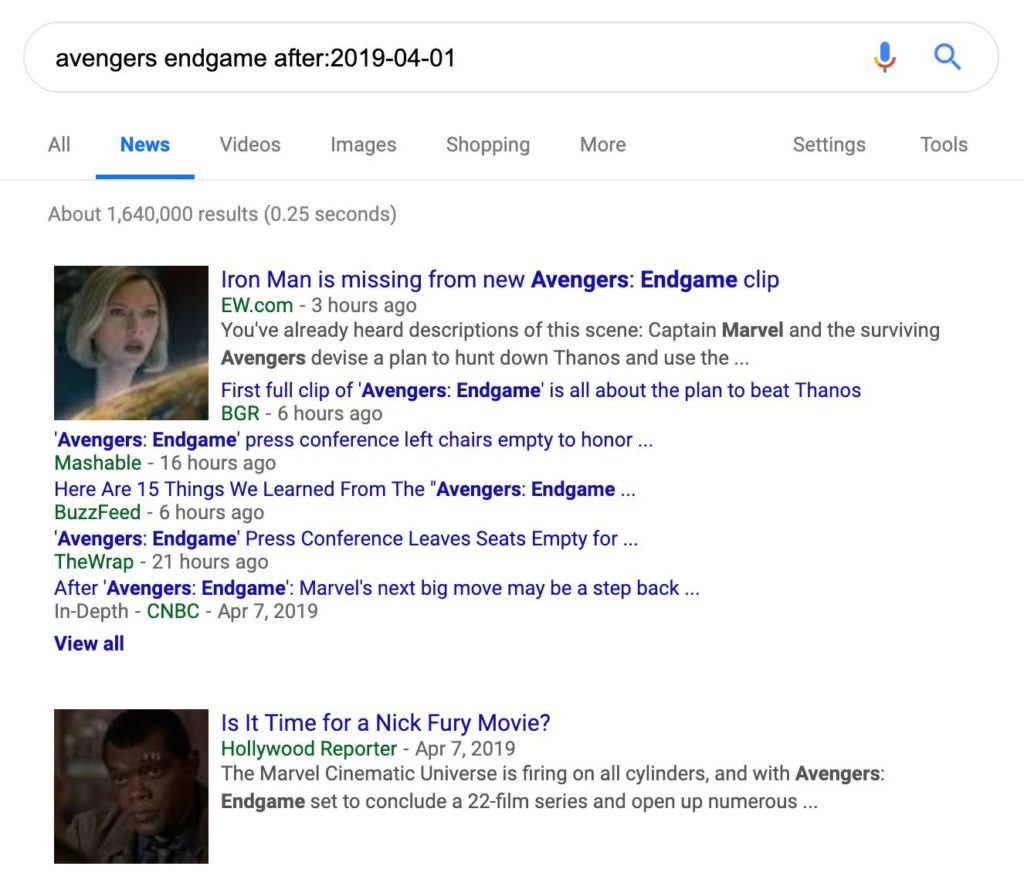Go to the Images tab
The width and height of the screenshot is (1024, 890).
363,144
